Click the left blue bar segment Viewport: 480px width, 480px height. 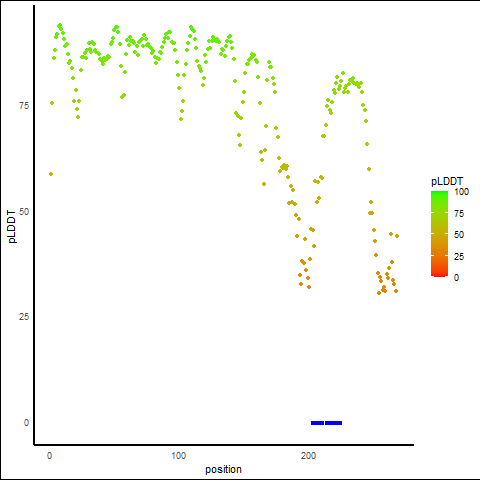317,423
